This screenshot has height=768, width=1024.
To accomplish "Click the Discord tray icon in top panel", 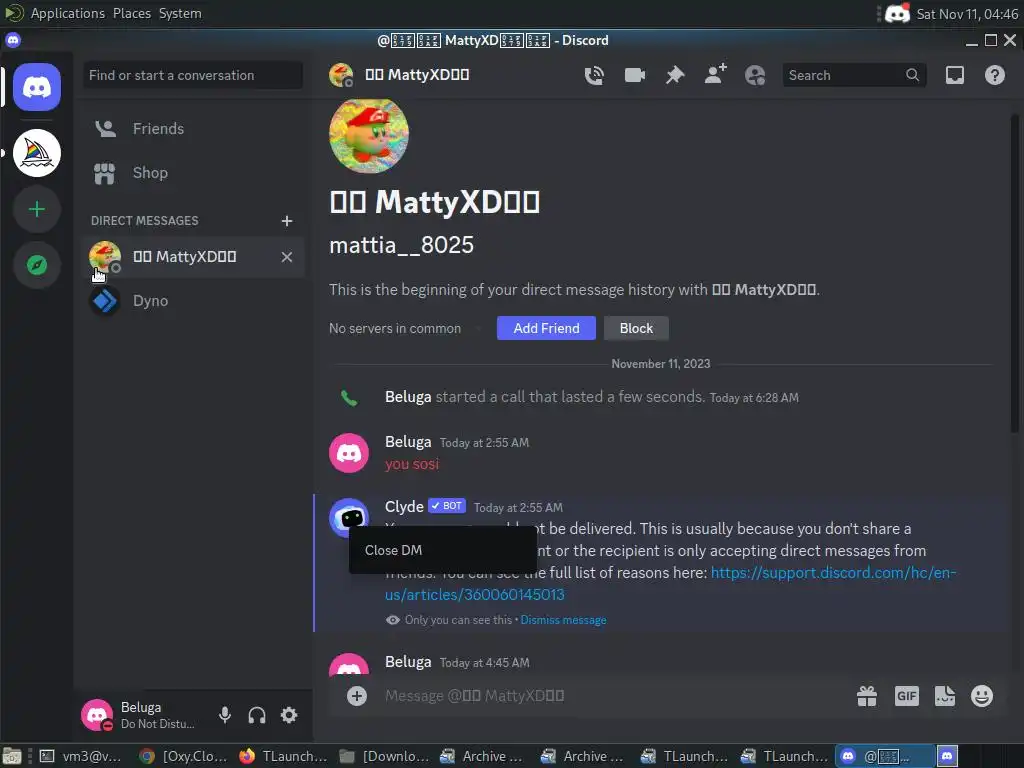I will [897, 13].
